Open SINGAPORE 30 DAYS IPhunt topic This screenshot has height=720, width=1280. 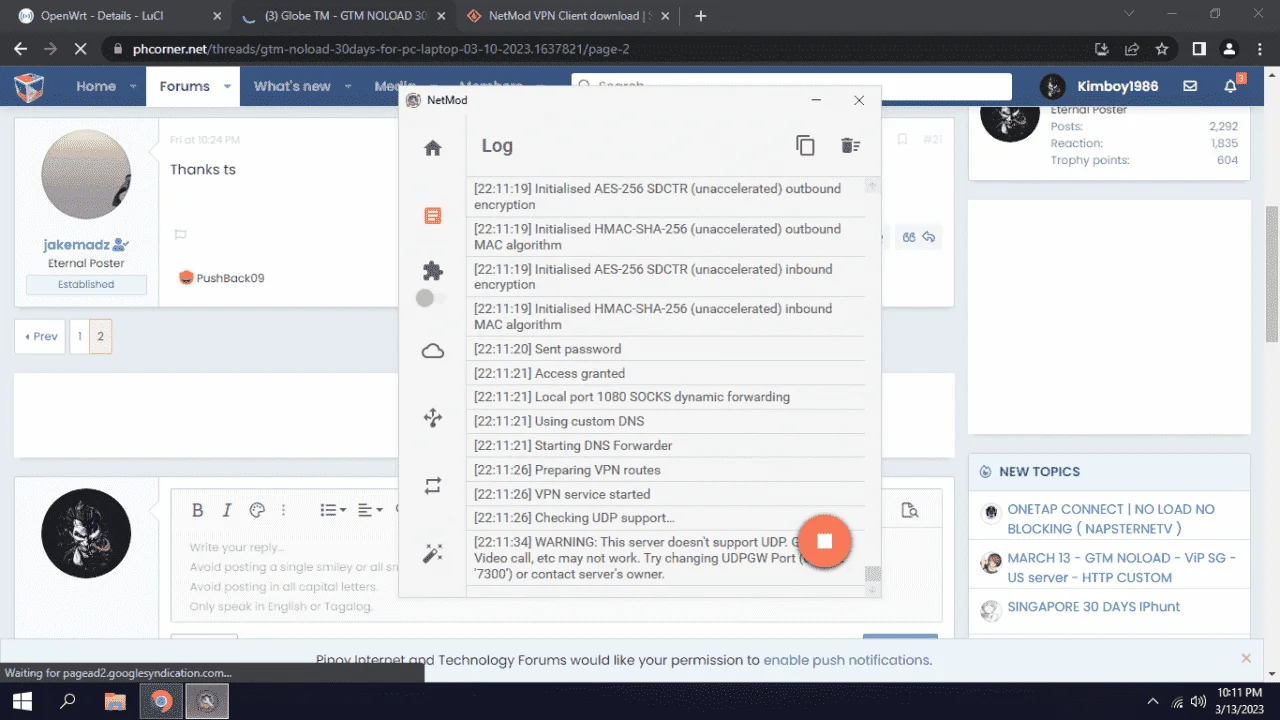click(1093, 606)
